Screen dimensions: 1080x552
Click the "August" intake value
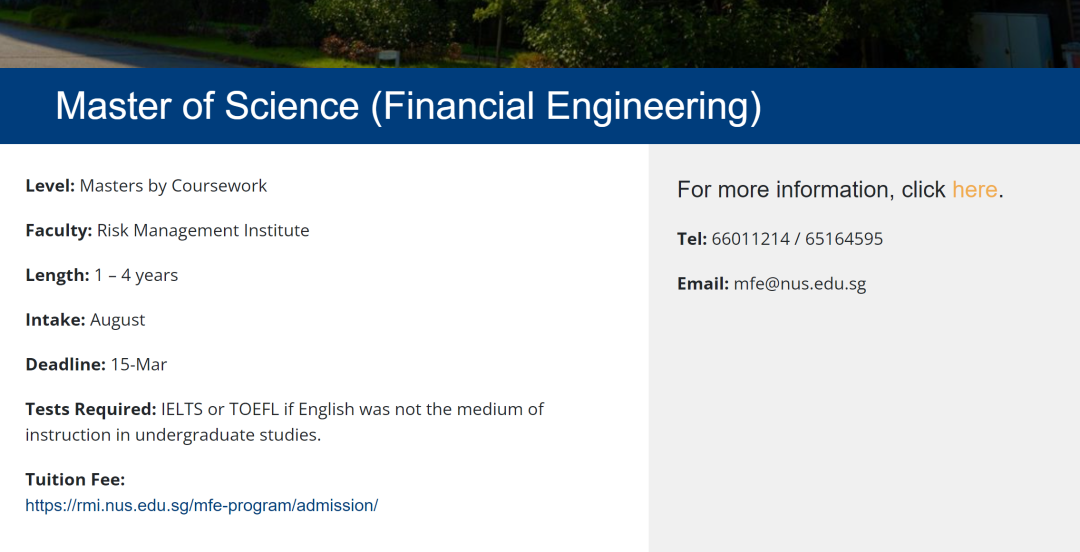pos(117,320)
